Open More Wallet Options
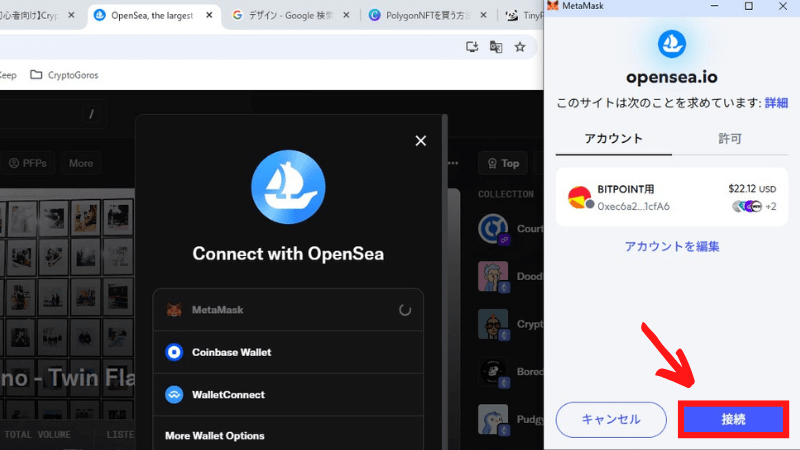 coord(288,436)
